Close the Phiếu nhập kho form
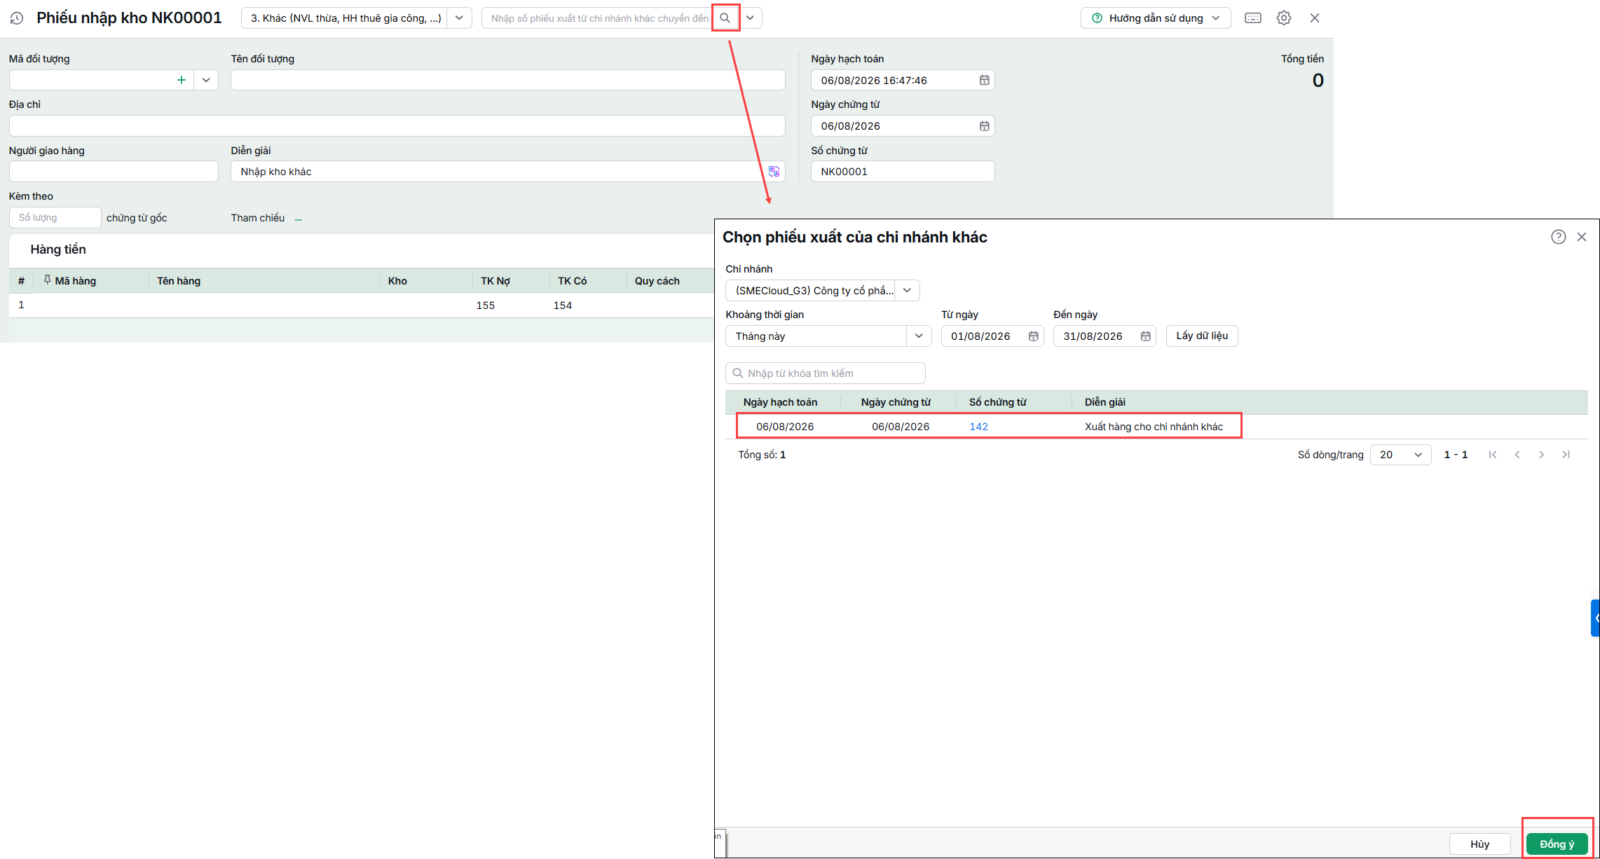The height and width of the screenshot is (859, 1600). pos(1315,18)
